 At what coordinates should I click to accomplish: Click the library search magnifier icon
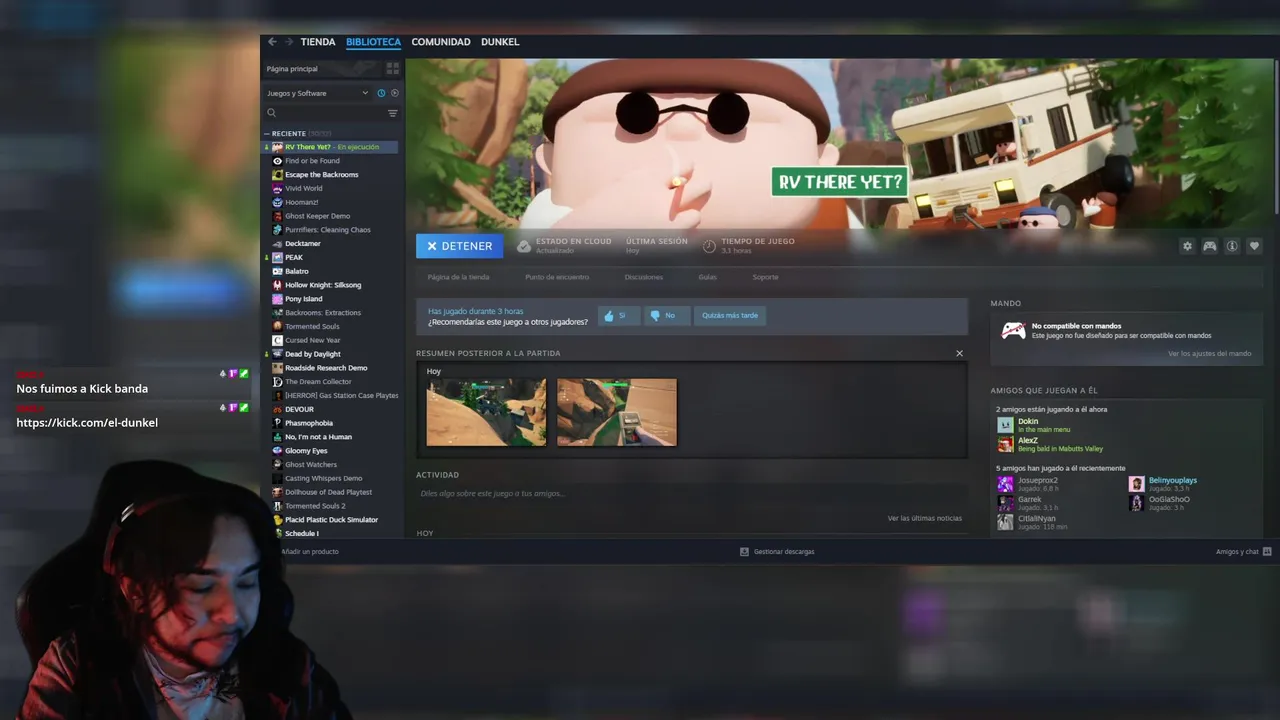[271, 113]
